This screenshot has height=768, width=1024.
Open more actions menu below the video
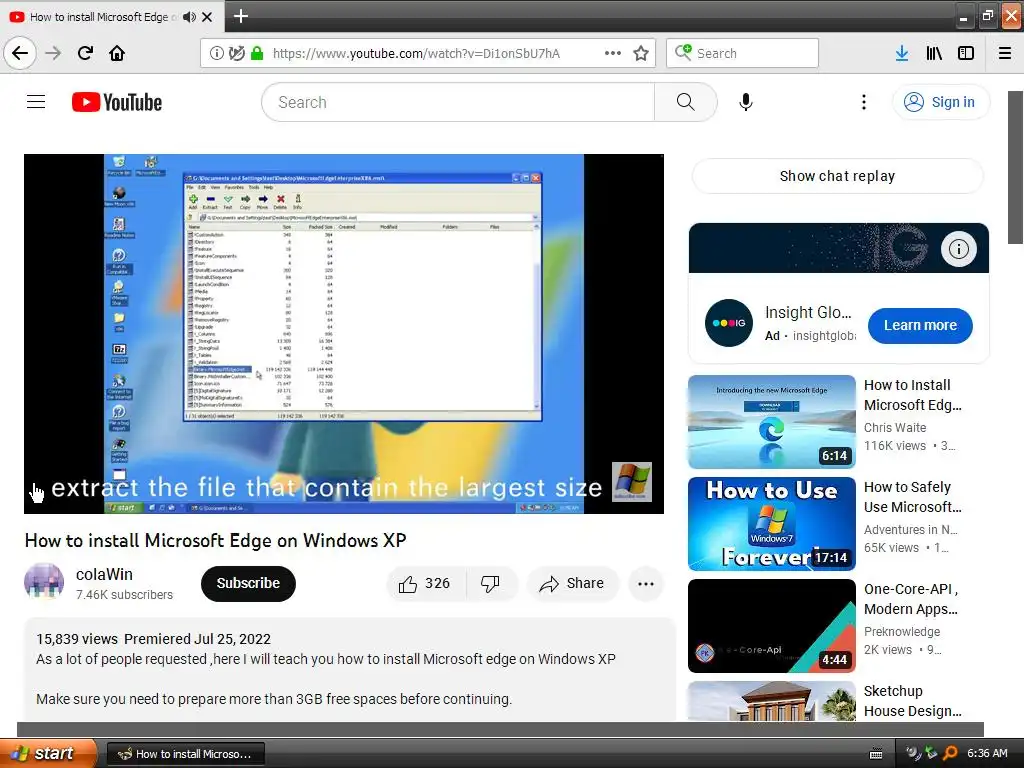(646, 583)
